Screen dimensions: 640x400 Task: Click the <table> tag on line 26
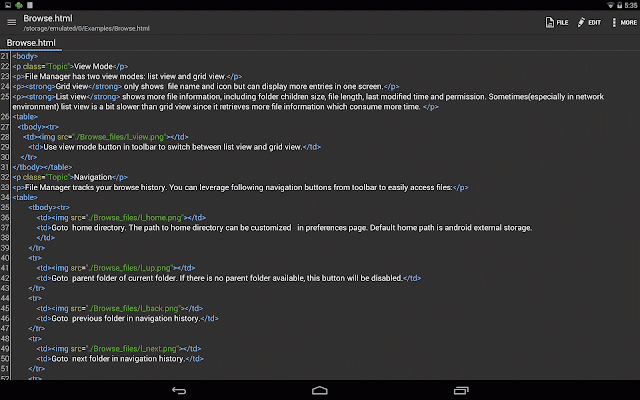25,117
